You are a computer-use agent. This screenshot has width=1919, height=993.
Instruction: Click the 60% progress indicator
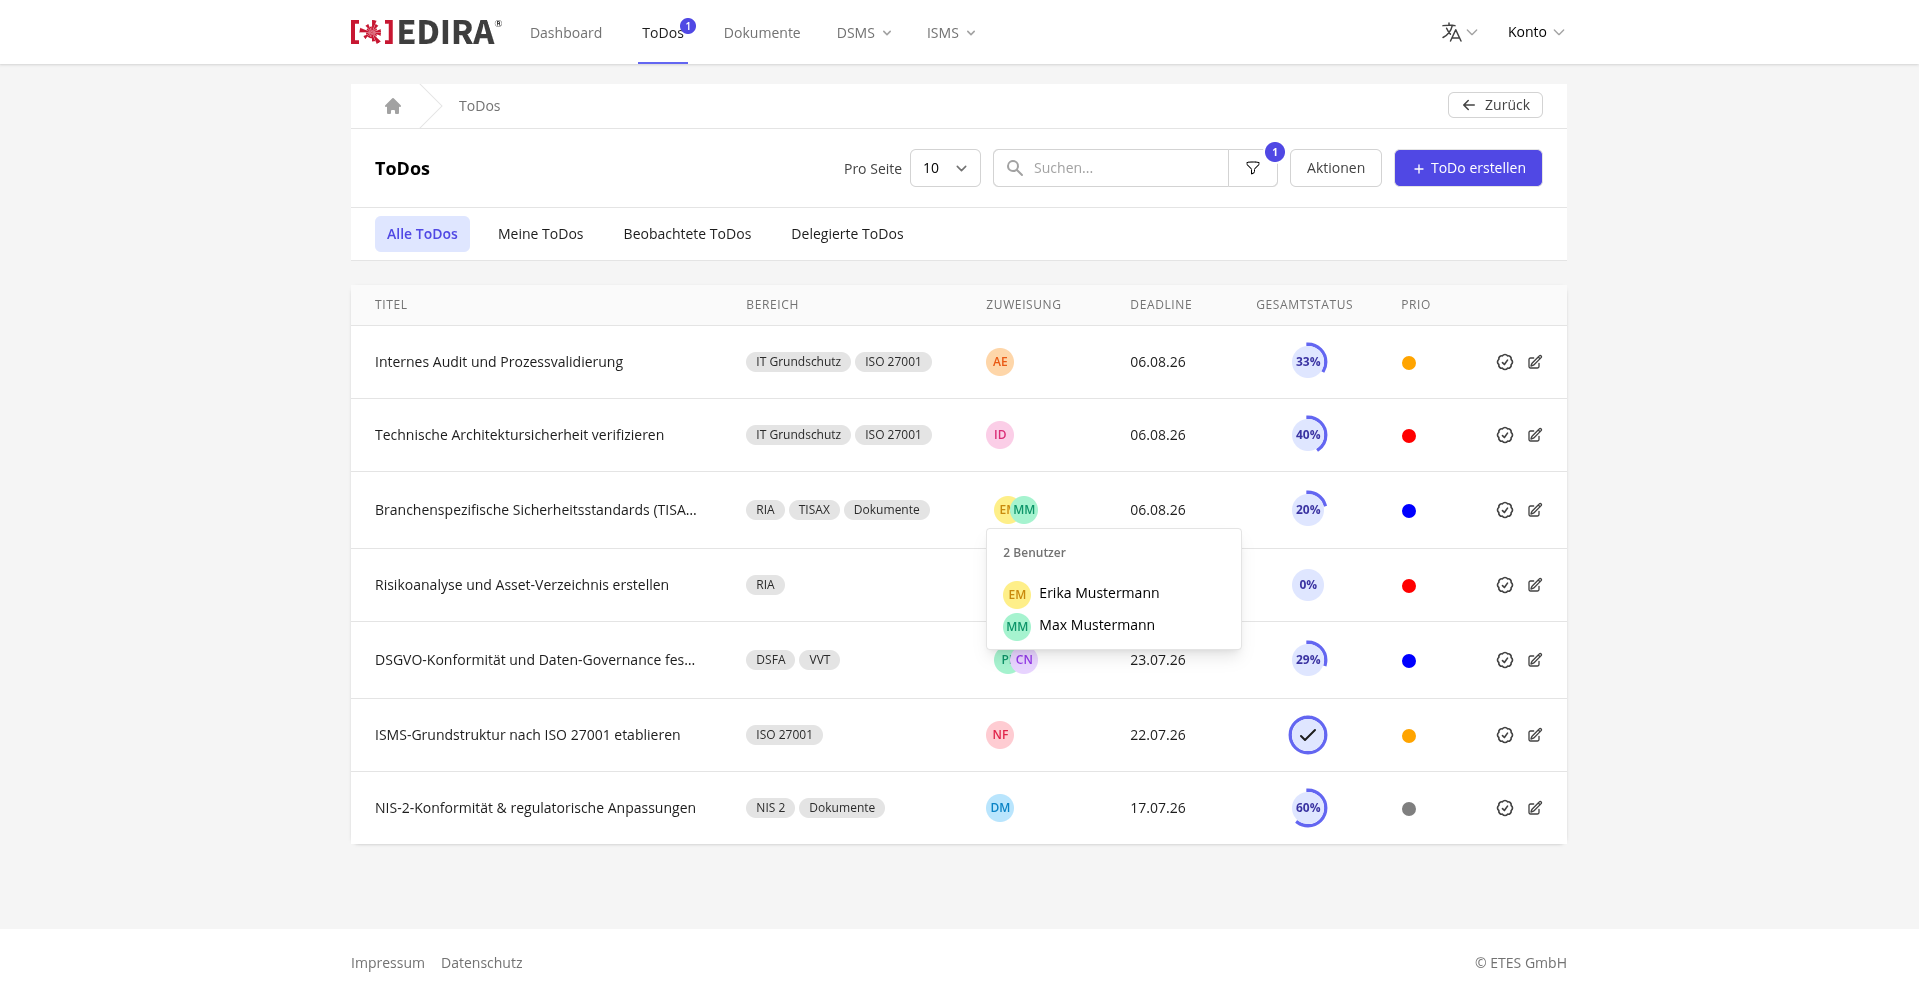coord(1308,808)
